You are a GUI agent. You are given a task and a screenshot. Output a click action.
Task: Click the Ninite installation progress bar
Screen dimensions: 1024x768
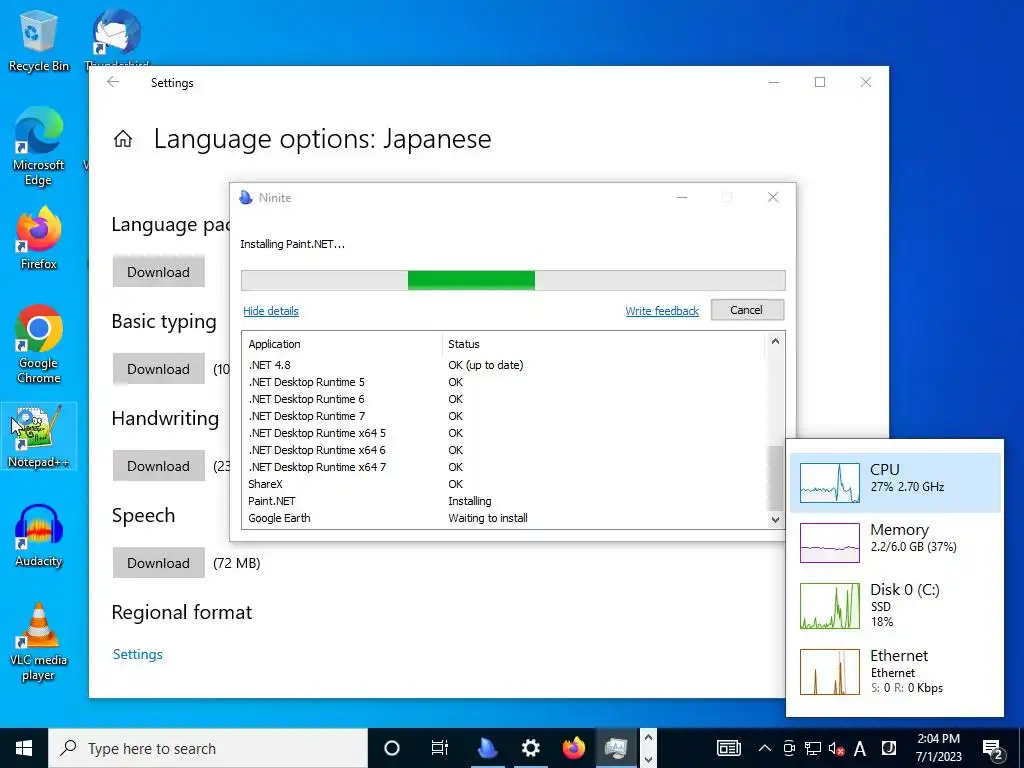pos(513,280)
